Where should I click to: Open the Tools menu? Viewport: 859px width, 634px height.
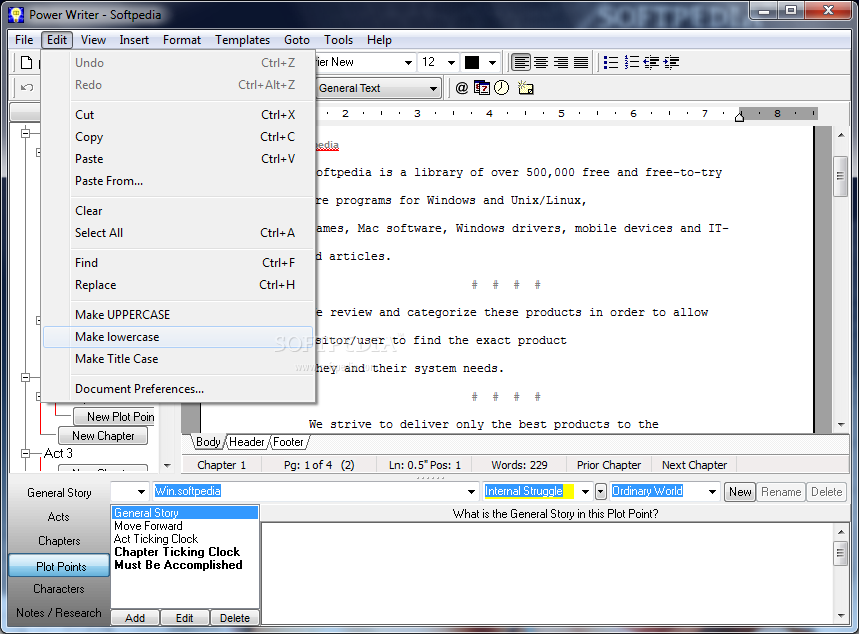coord(338,40)
